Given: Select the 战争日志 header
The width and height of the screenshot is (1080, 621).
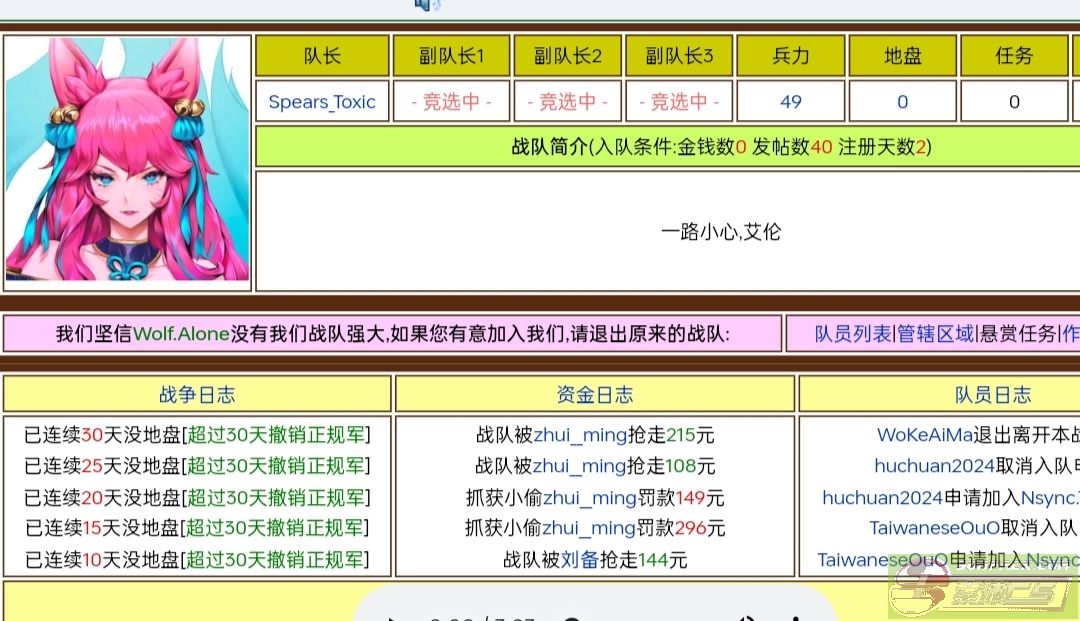Looking at the screenshot, I should click(197, 394).
